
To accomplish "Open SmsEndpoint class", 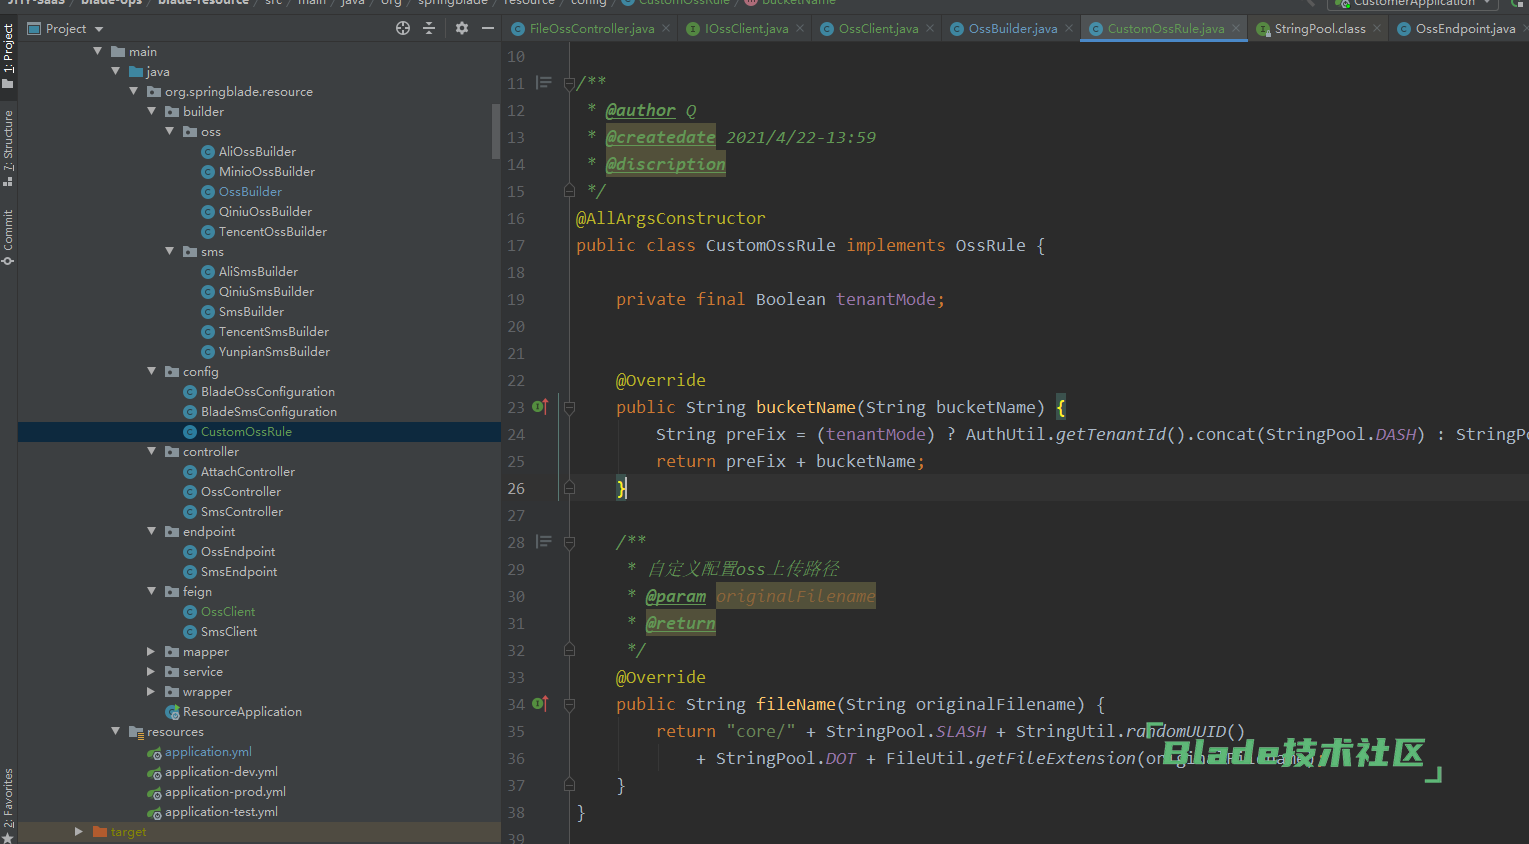I will tap(239, 571).
